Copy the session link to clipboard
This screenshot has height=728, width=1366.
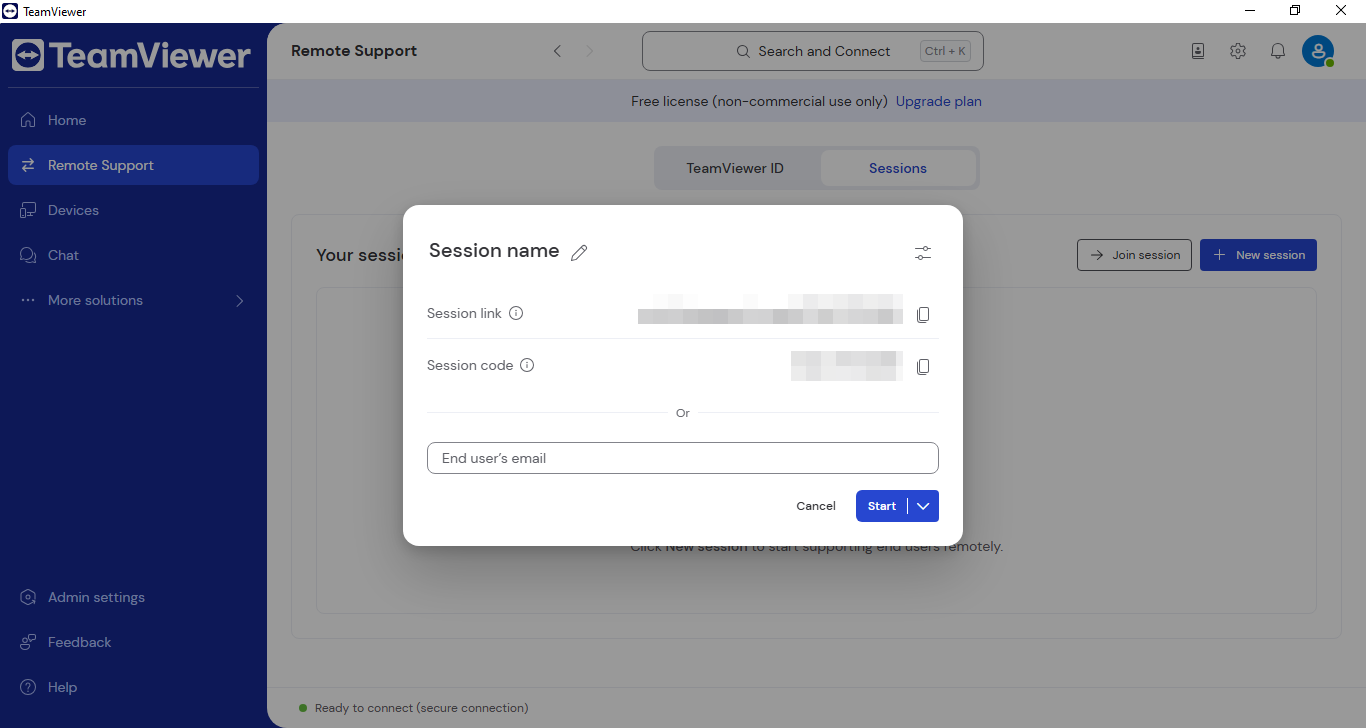point(923,315)
